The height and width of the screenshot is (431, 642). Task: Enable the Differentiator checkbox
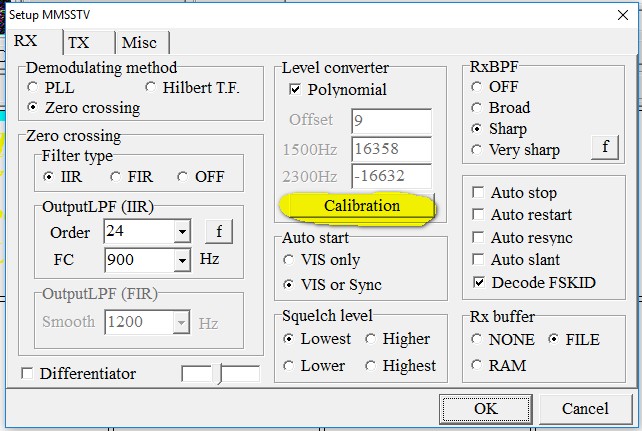27,374
